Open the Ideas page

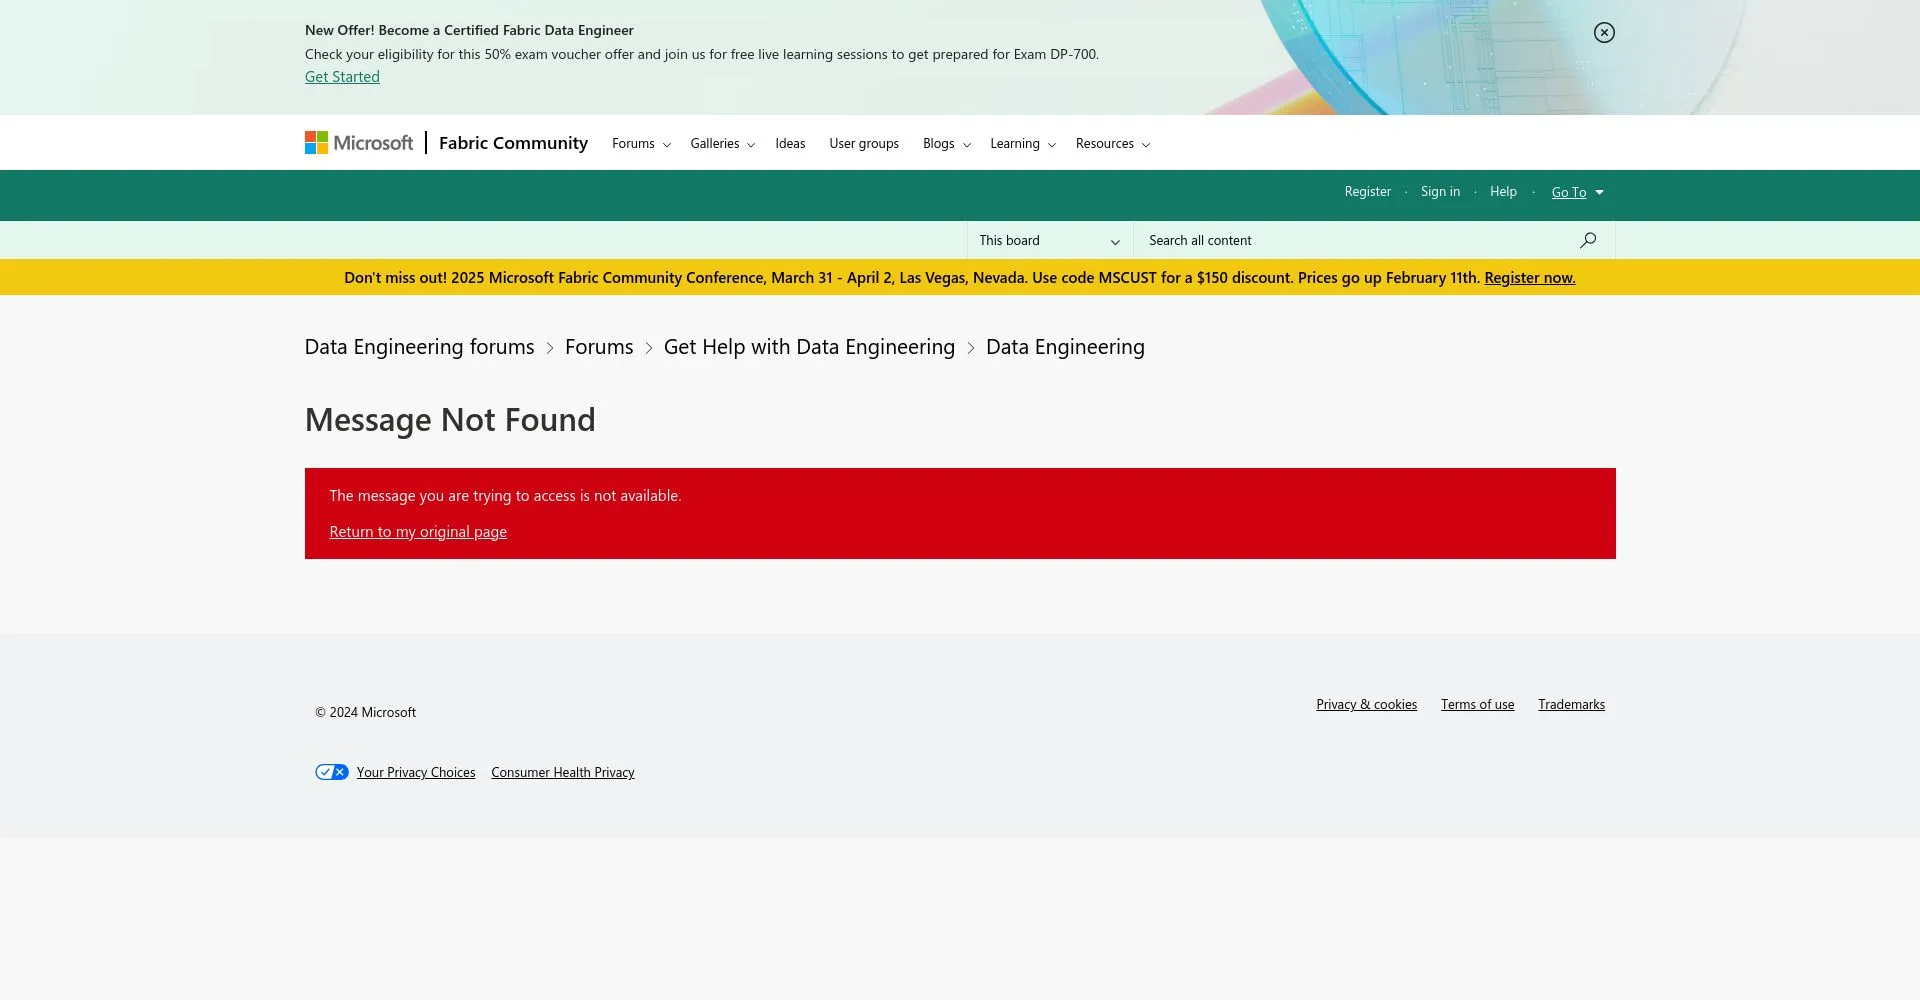point(790,144)
